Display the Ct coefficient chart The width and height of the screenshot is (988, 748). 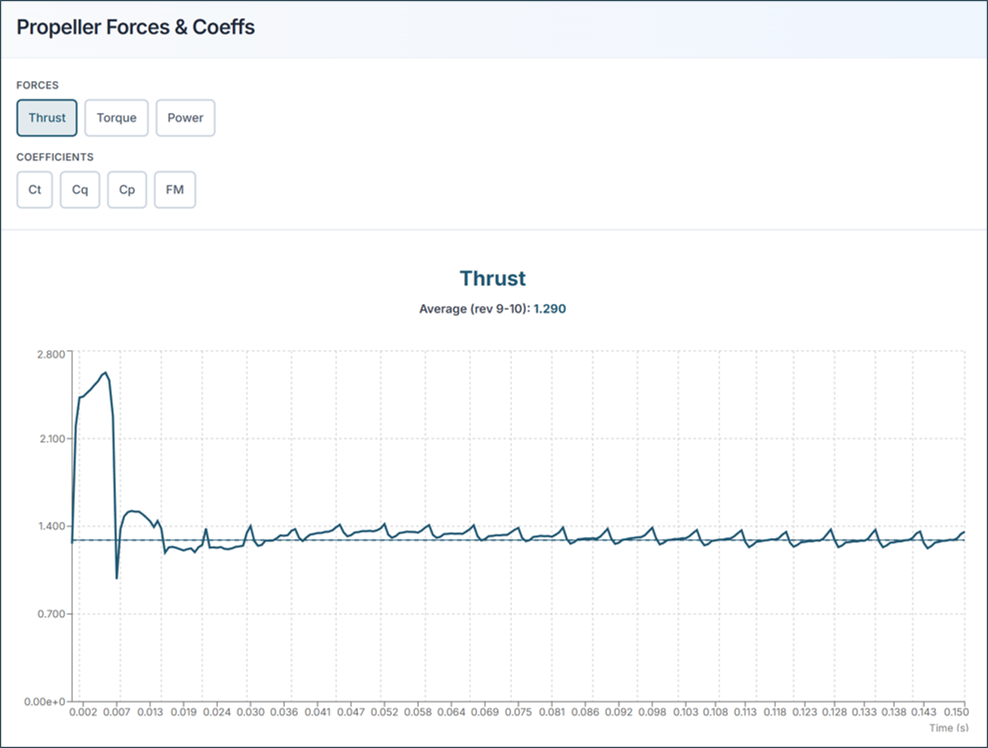[35, 190]
